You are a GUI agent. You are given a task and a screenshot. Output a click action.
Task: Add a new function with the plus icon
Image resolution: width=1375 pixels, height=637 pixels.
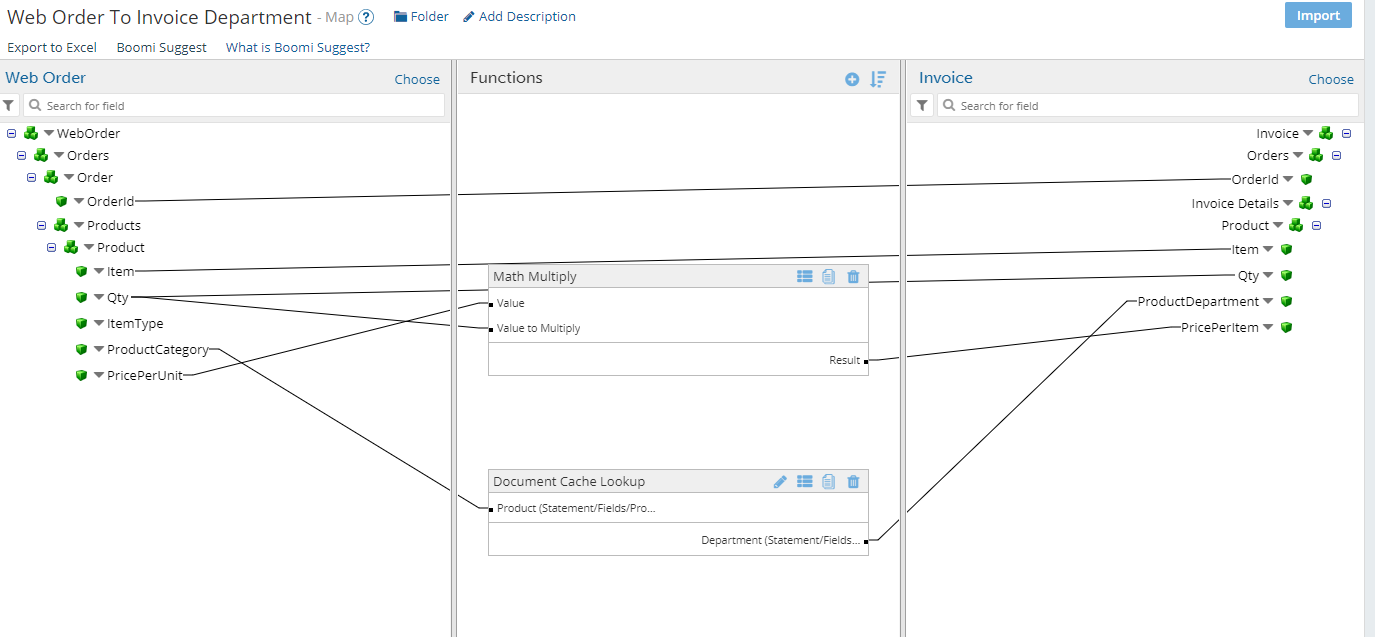[x=852, y=79]
